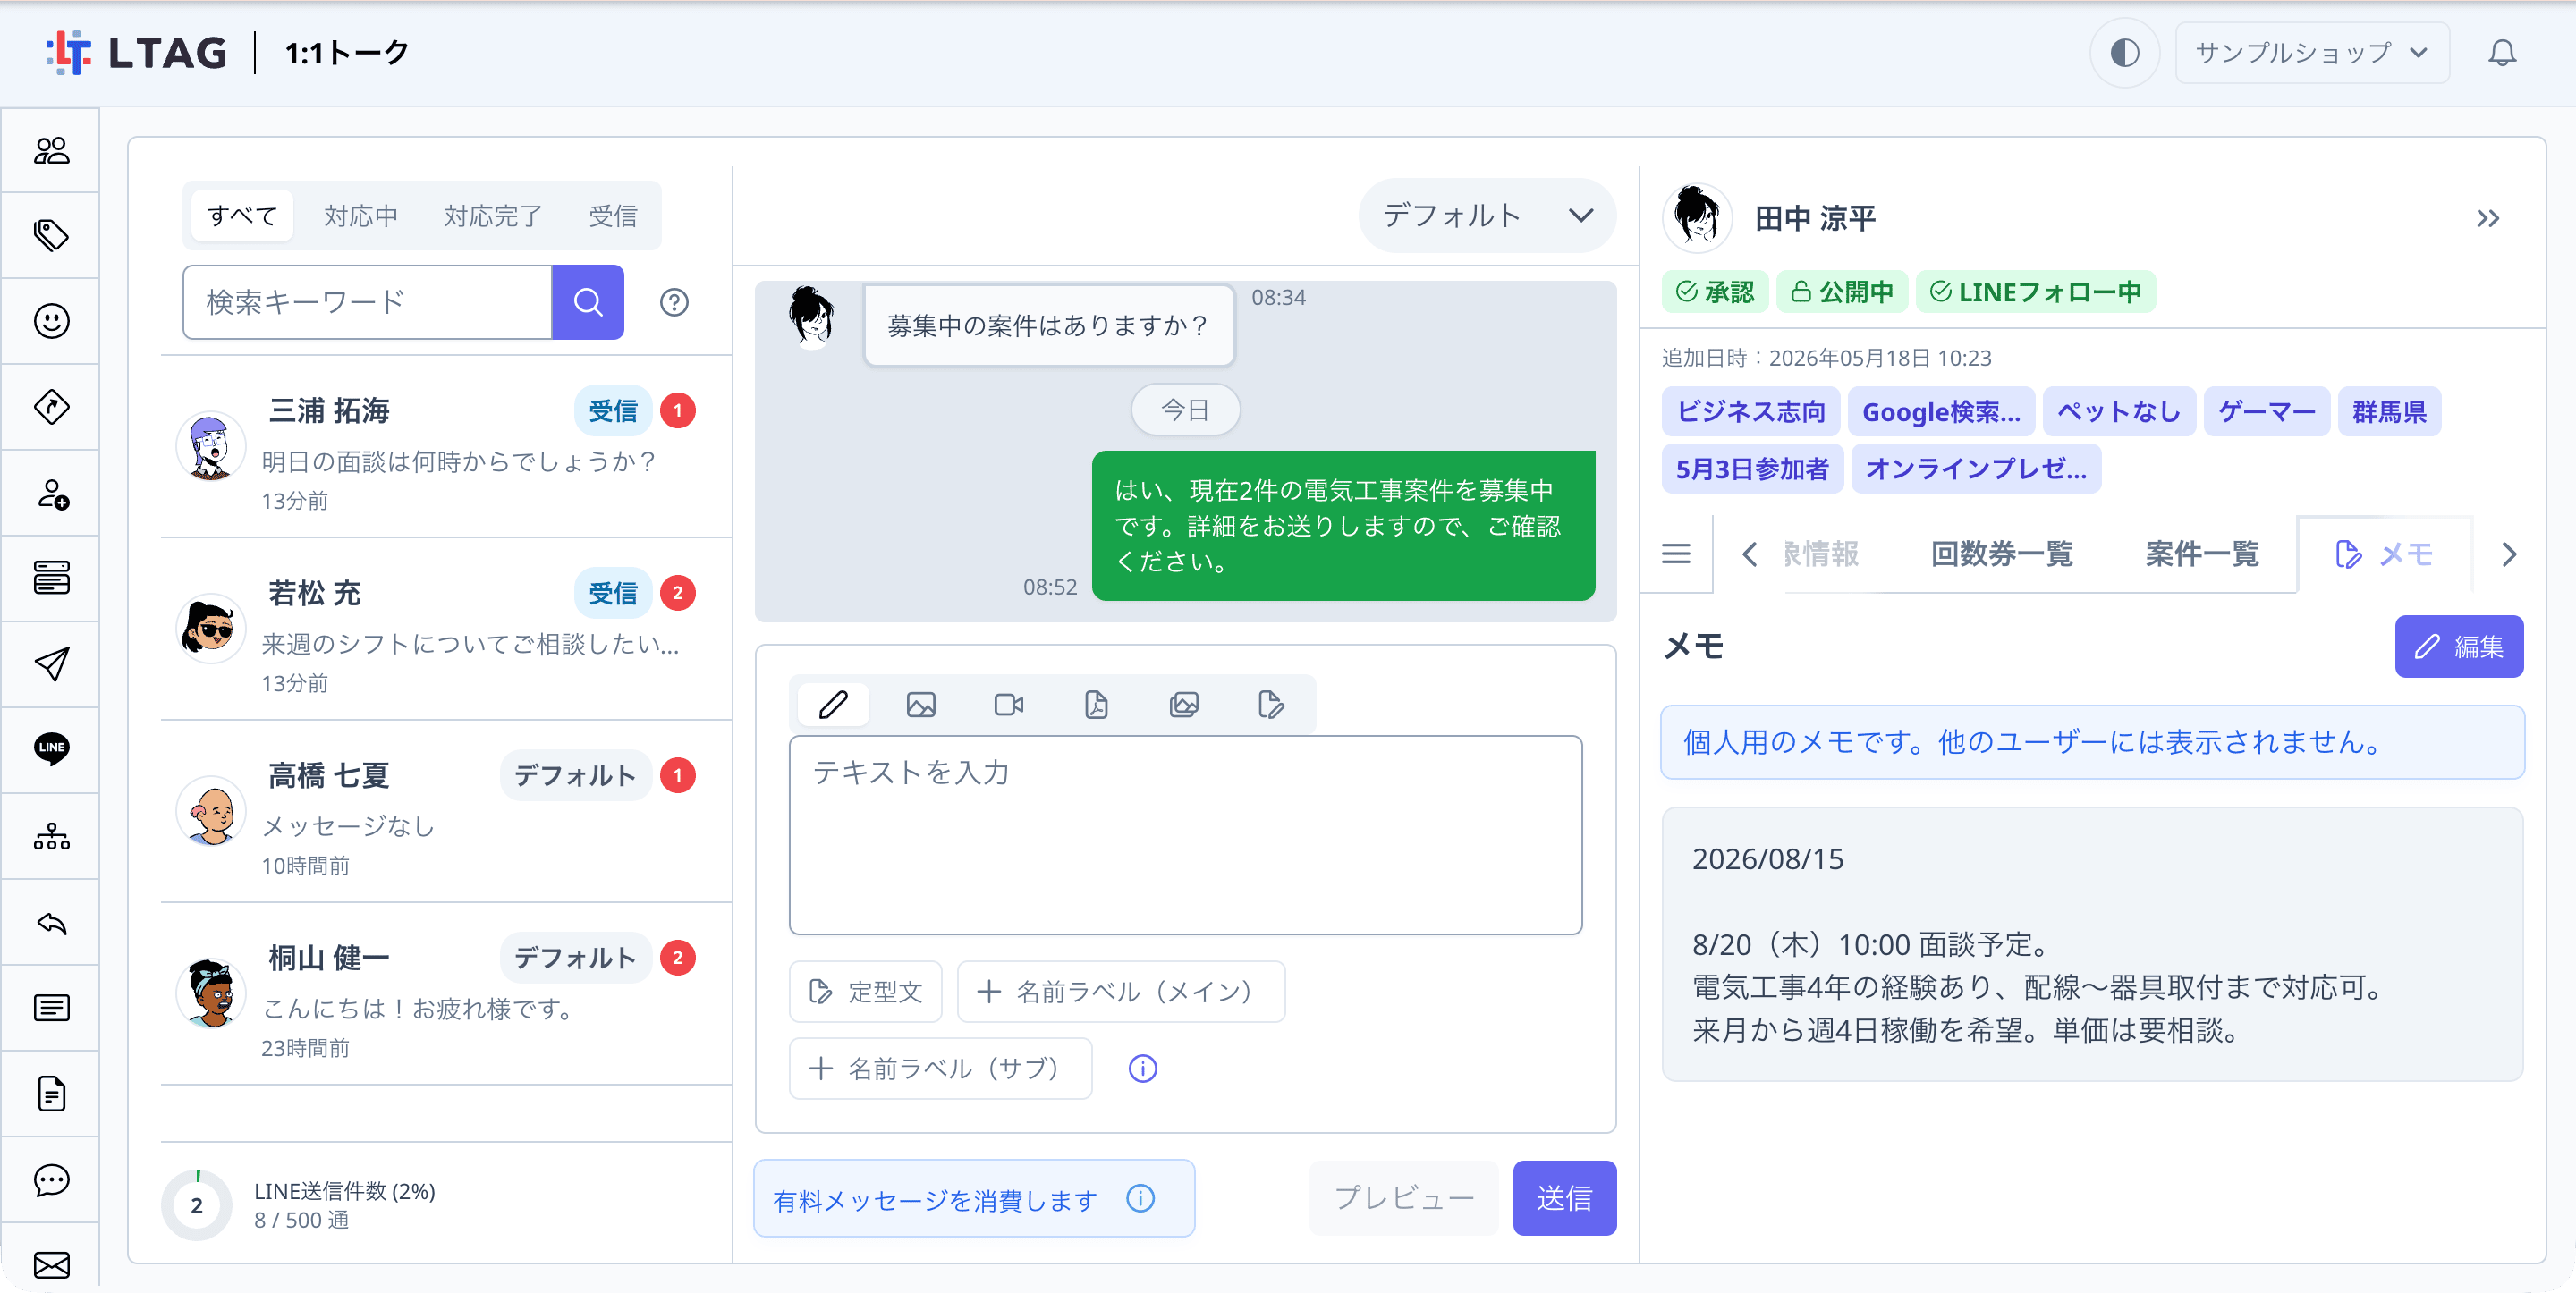Viewport: 2576px width, 1293px height.
Task: Click the プレビュー preview button
Action: [1403, 1198]
